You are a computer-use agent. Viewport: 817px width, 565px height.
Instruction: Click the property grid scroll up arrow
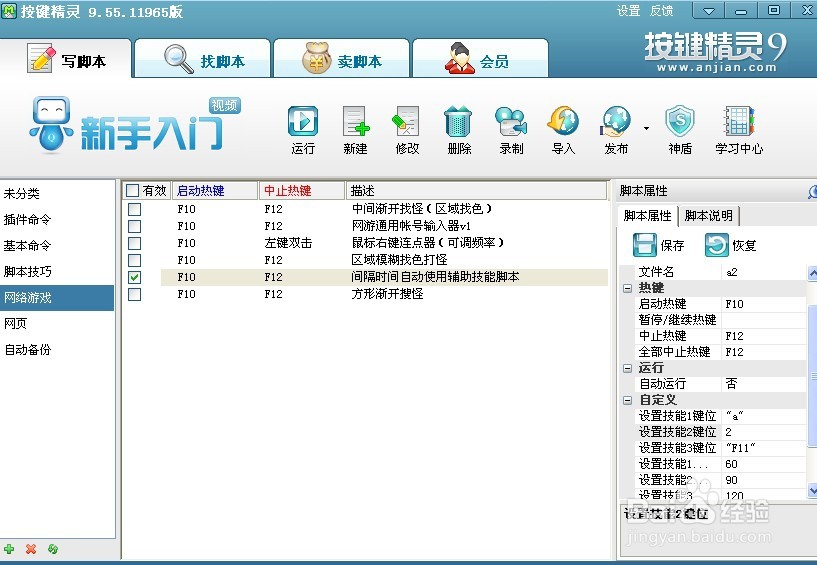tap(812, 273)
